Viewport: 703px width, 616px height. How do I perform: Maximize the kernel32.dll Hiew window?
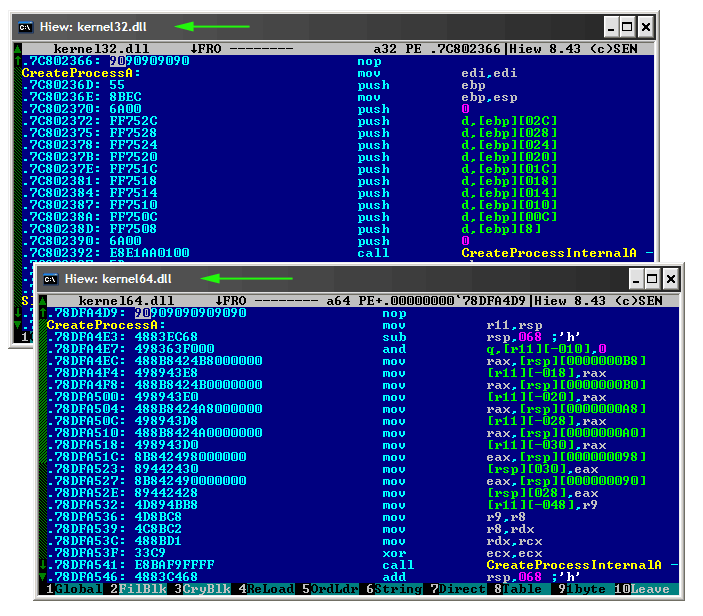(627, 27)
